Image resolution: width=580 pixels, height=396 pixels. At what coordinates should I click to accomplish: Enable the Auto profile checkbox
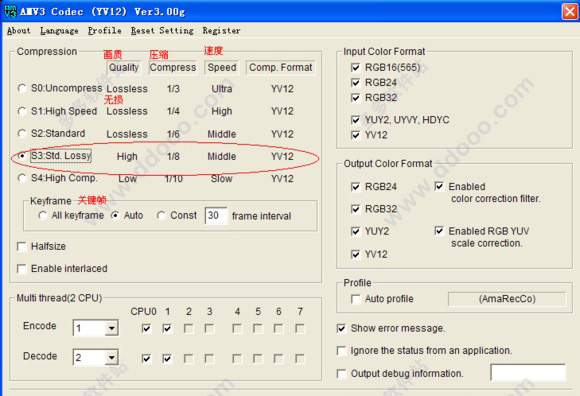pos(355,299)
